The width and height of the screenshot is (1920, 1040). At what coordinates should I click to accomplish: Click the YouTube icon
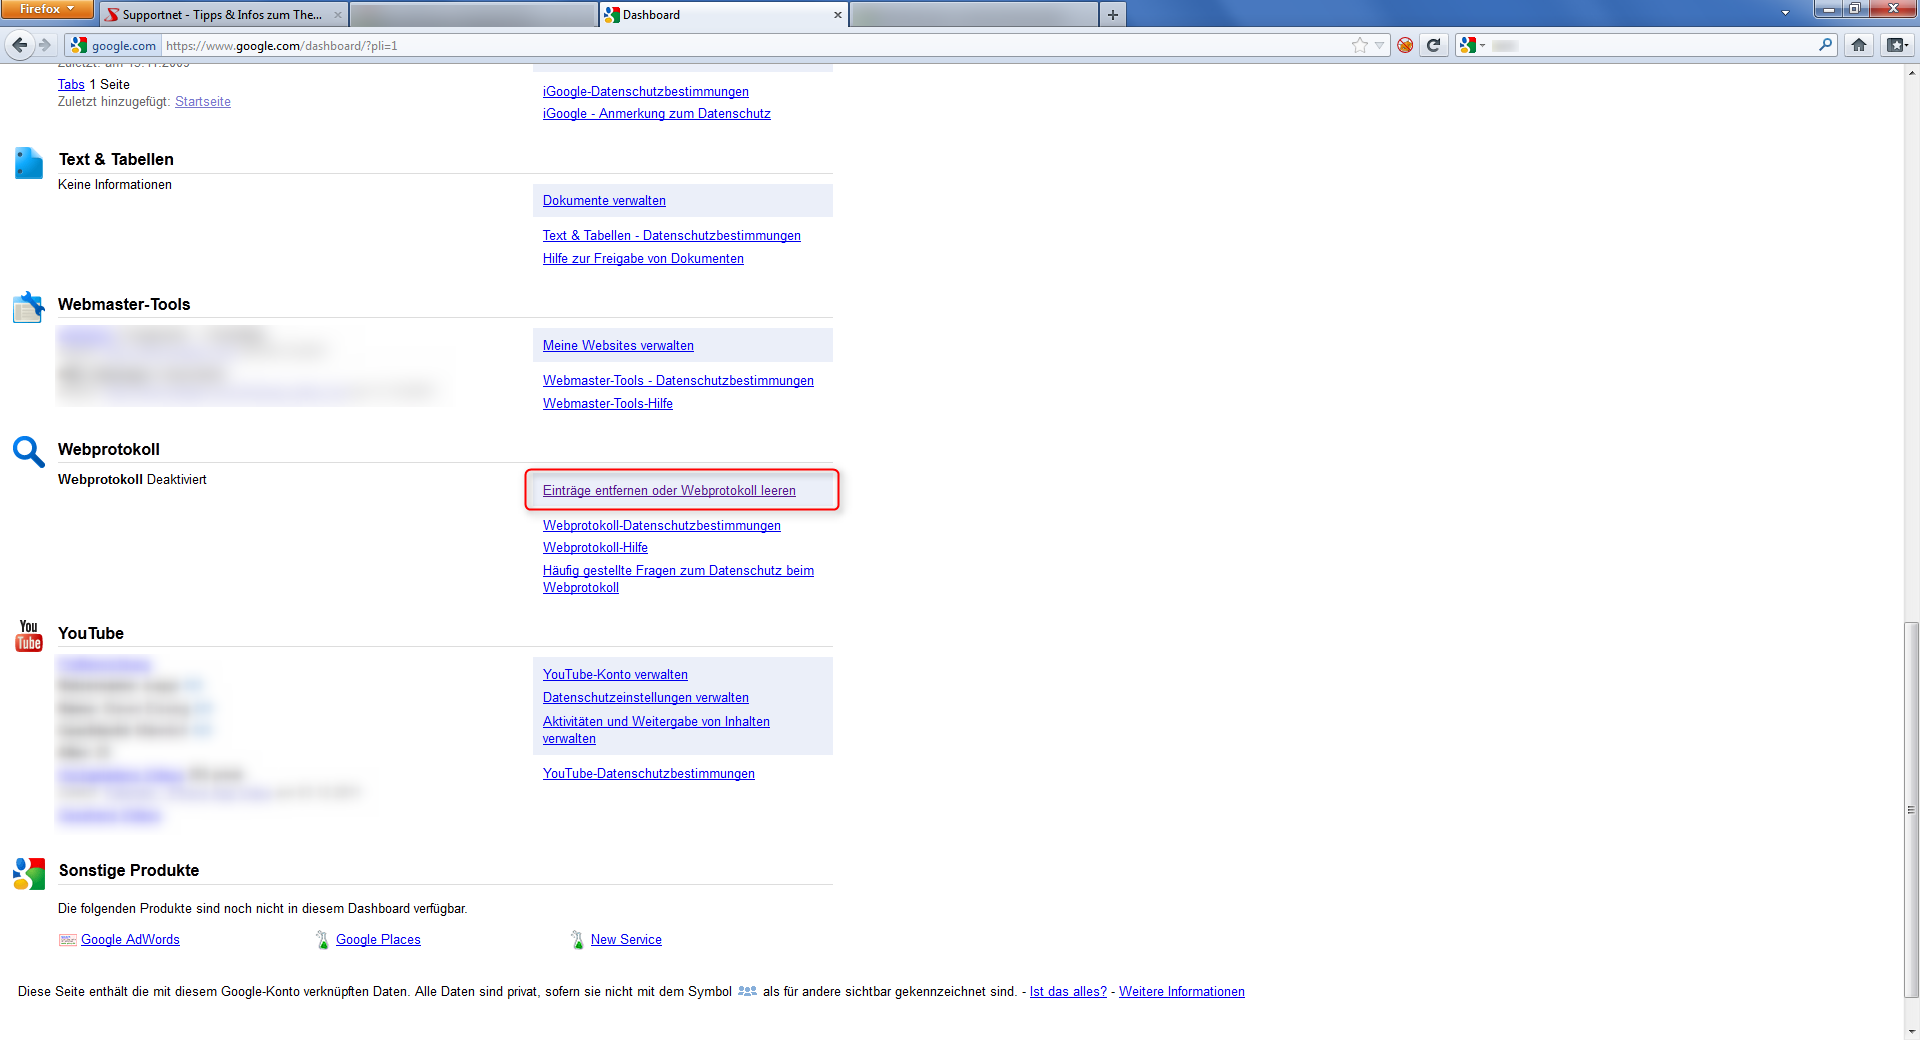[28, 636]
